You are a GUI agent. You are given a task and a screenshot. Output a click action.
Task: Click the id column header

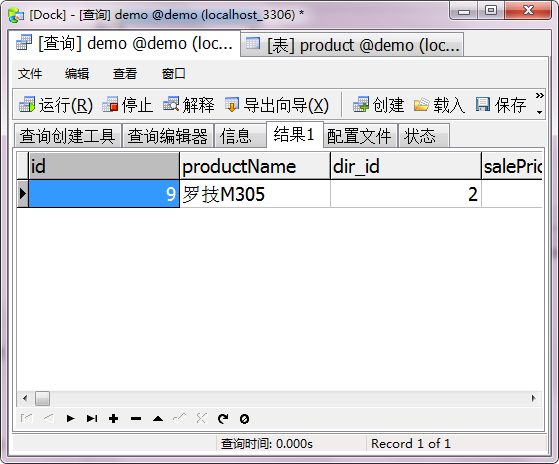104,166
